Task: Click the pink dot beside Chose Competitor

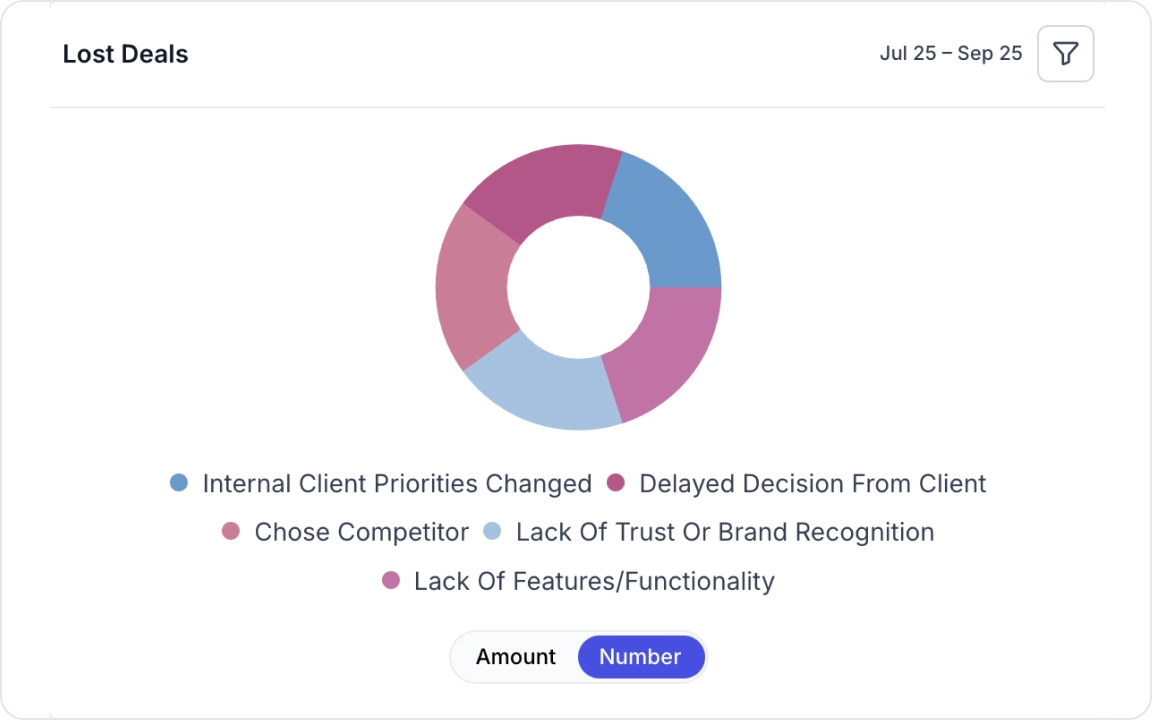Action: (231, 532)
